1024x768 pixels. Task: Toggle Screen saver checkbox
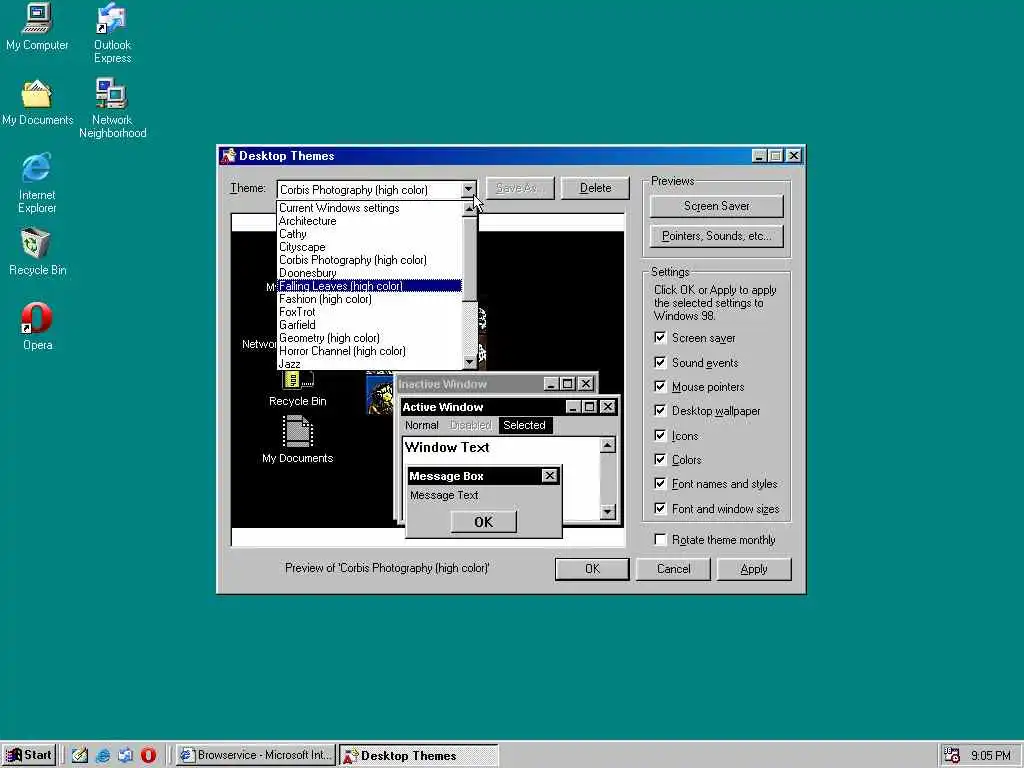pos(660,338)
